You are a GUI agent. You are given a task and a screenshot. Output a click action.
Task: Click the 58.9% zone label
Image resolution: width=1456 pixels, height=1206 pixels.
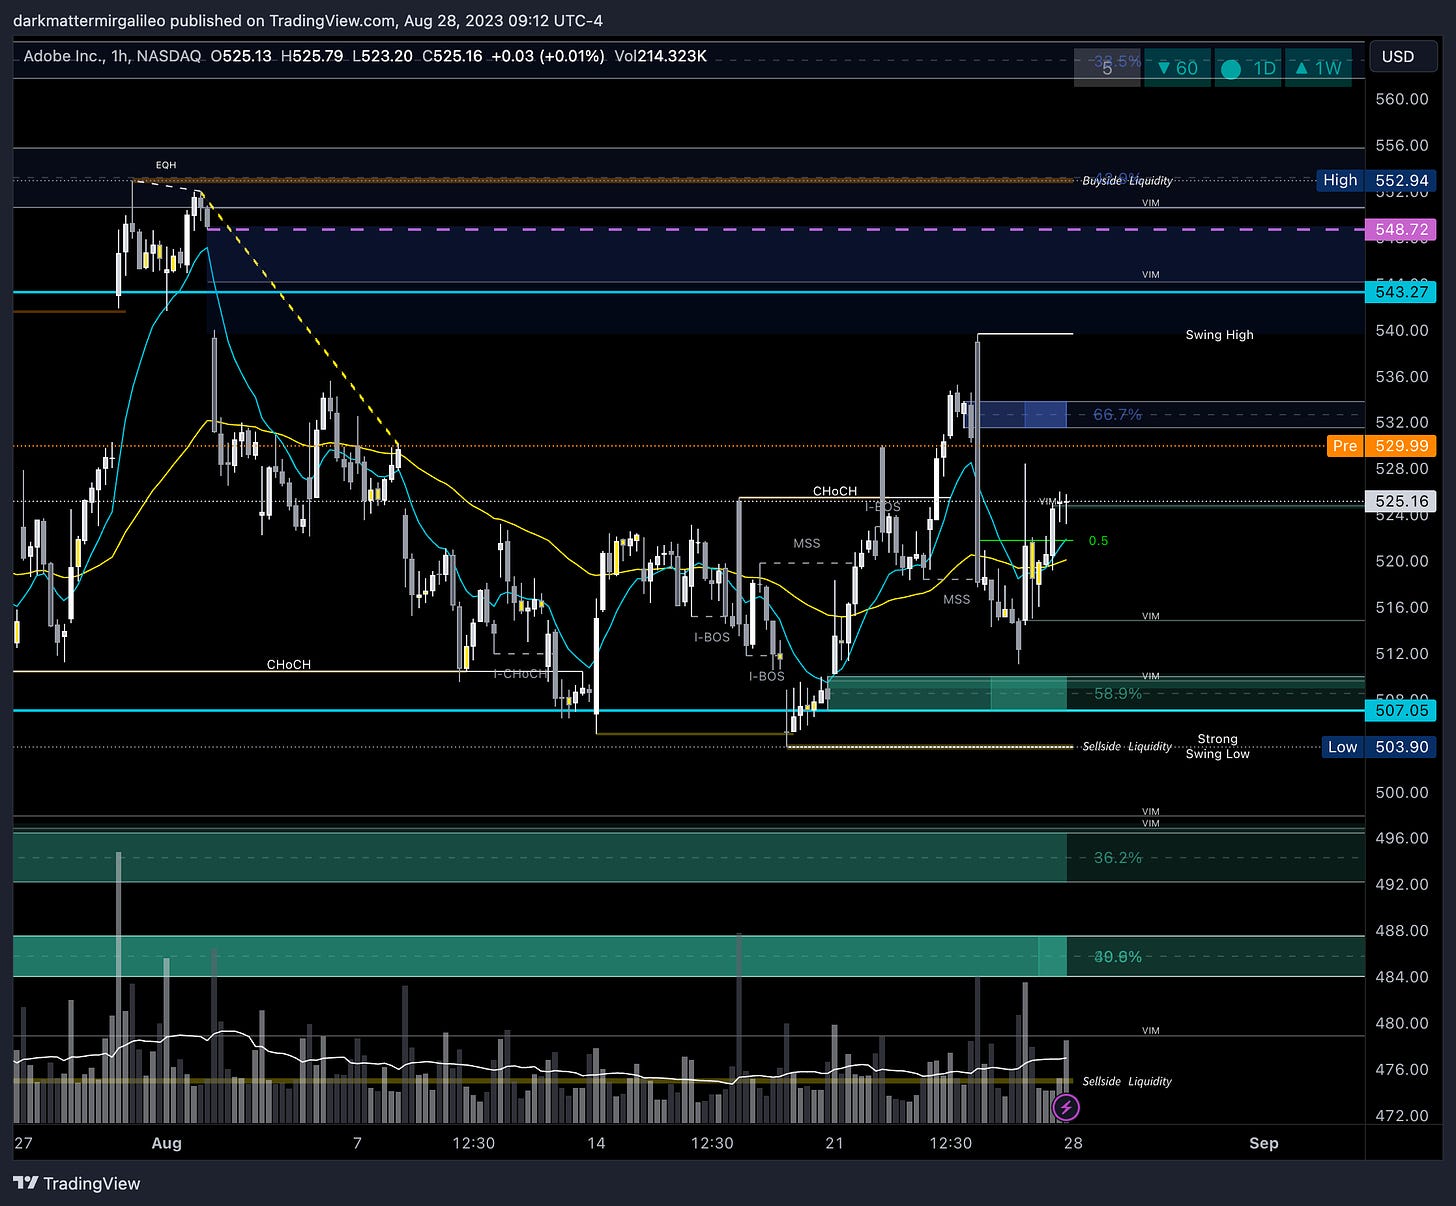pyautogui.click(x=1117, y=693)
